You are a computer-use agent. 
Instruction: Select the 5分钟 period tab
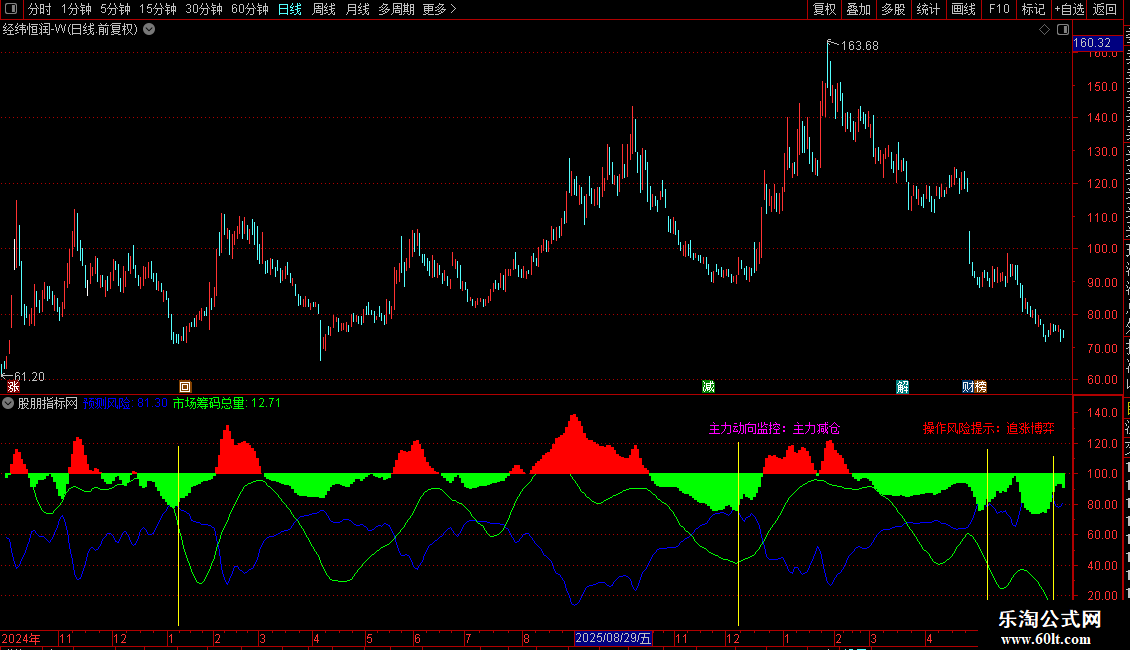(115, 9)
